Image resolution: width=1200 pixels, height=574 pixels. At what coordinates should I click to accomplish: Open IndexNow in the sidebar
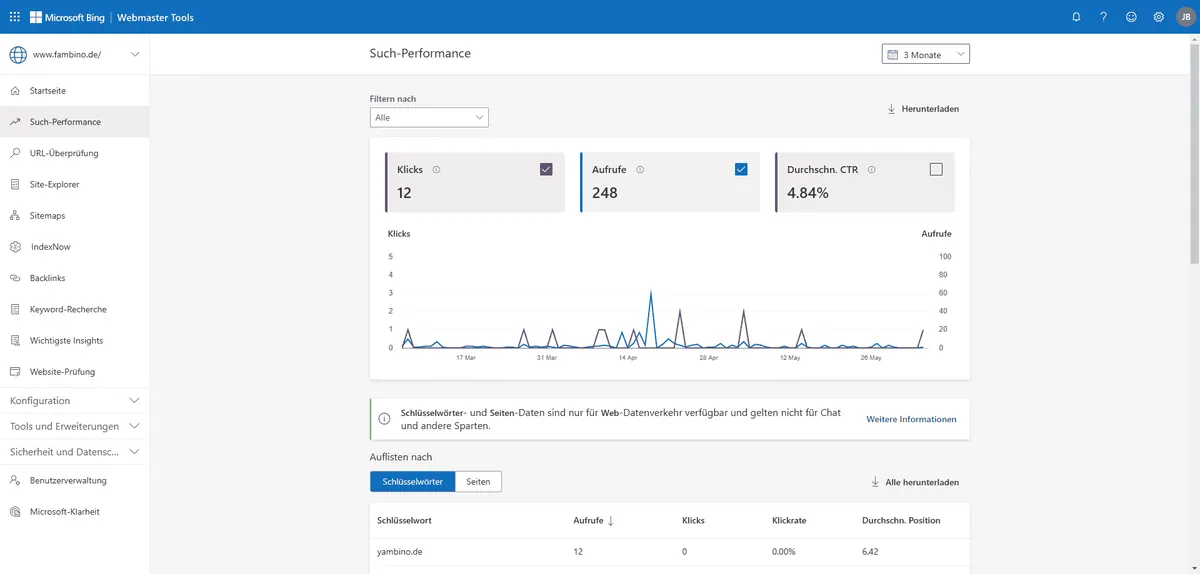[74, 247]
